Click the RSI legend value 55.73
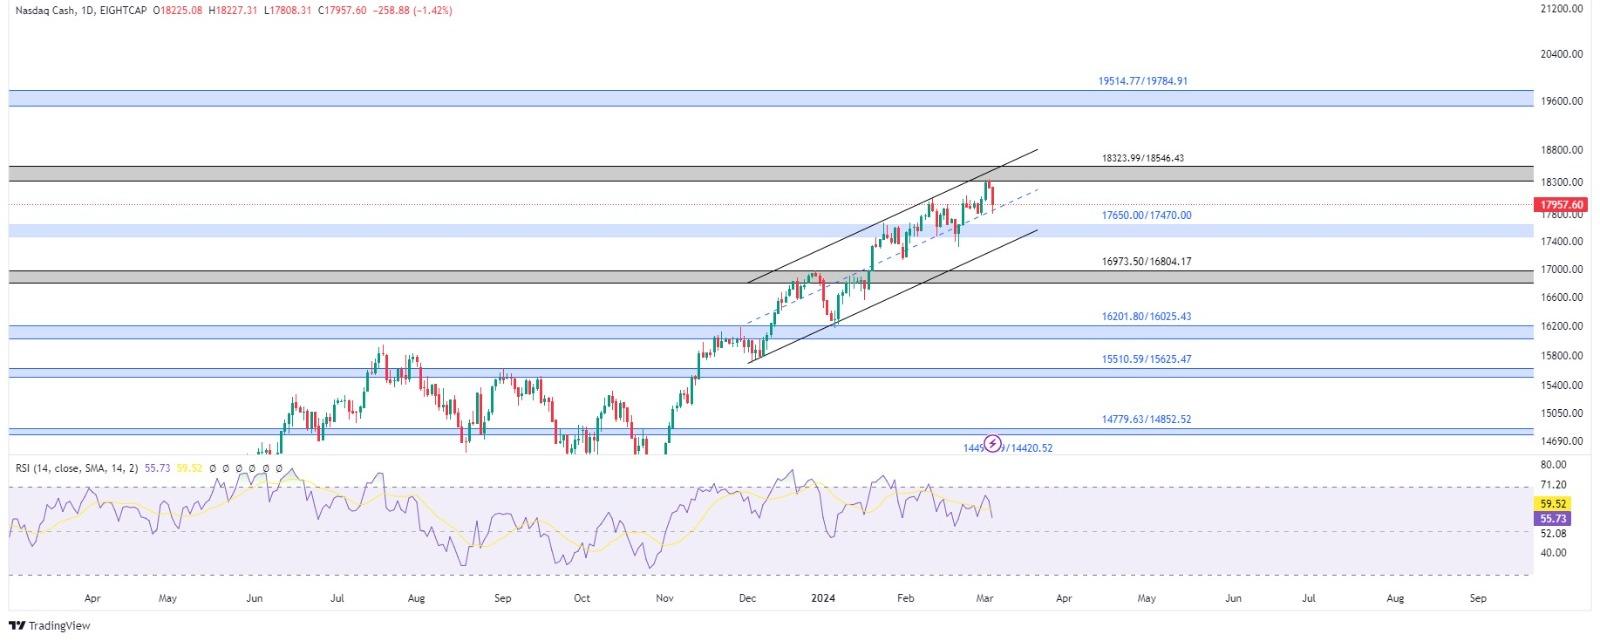1600x641 pixels. pos(158,467)
